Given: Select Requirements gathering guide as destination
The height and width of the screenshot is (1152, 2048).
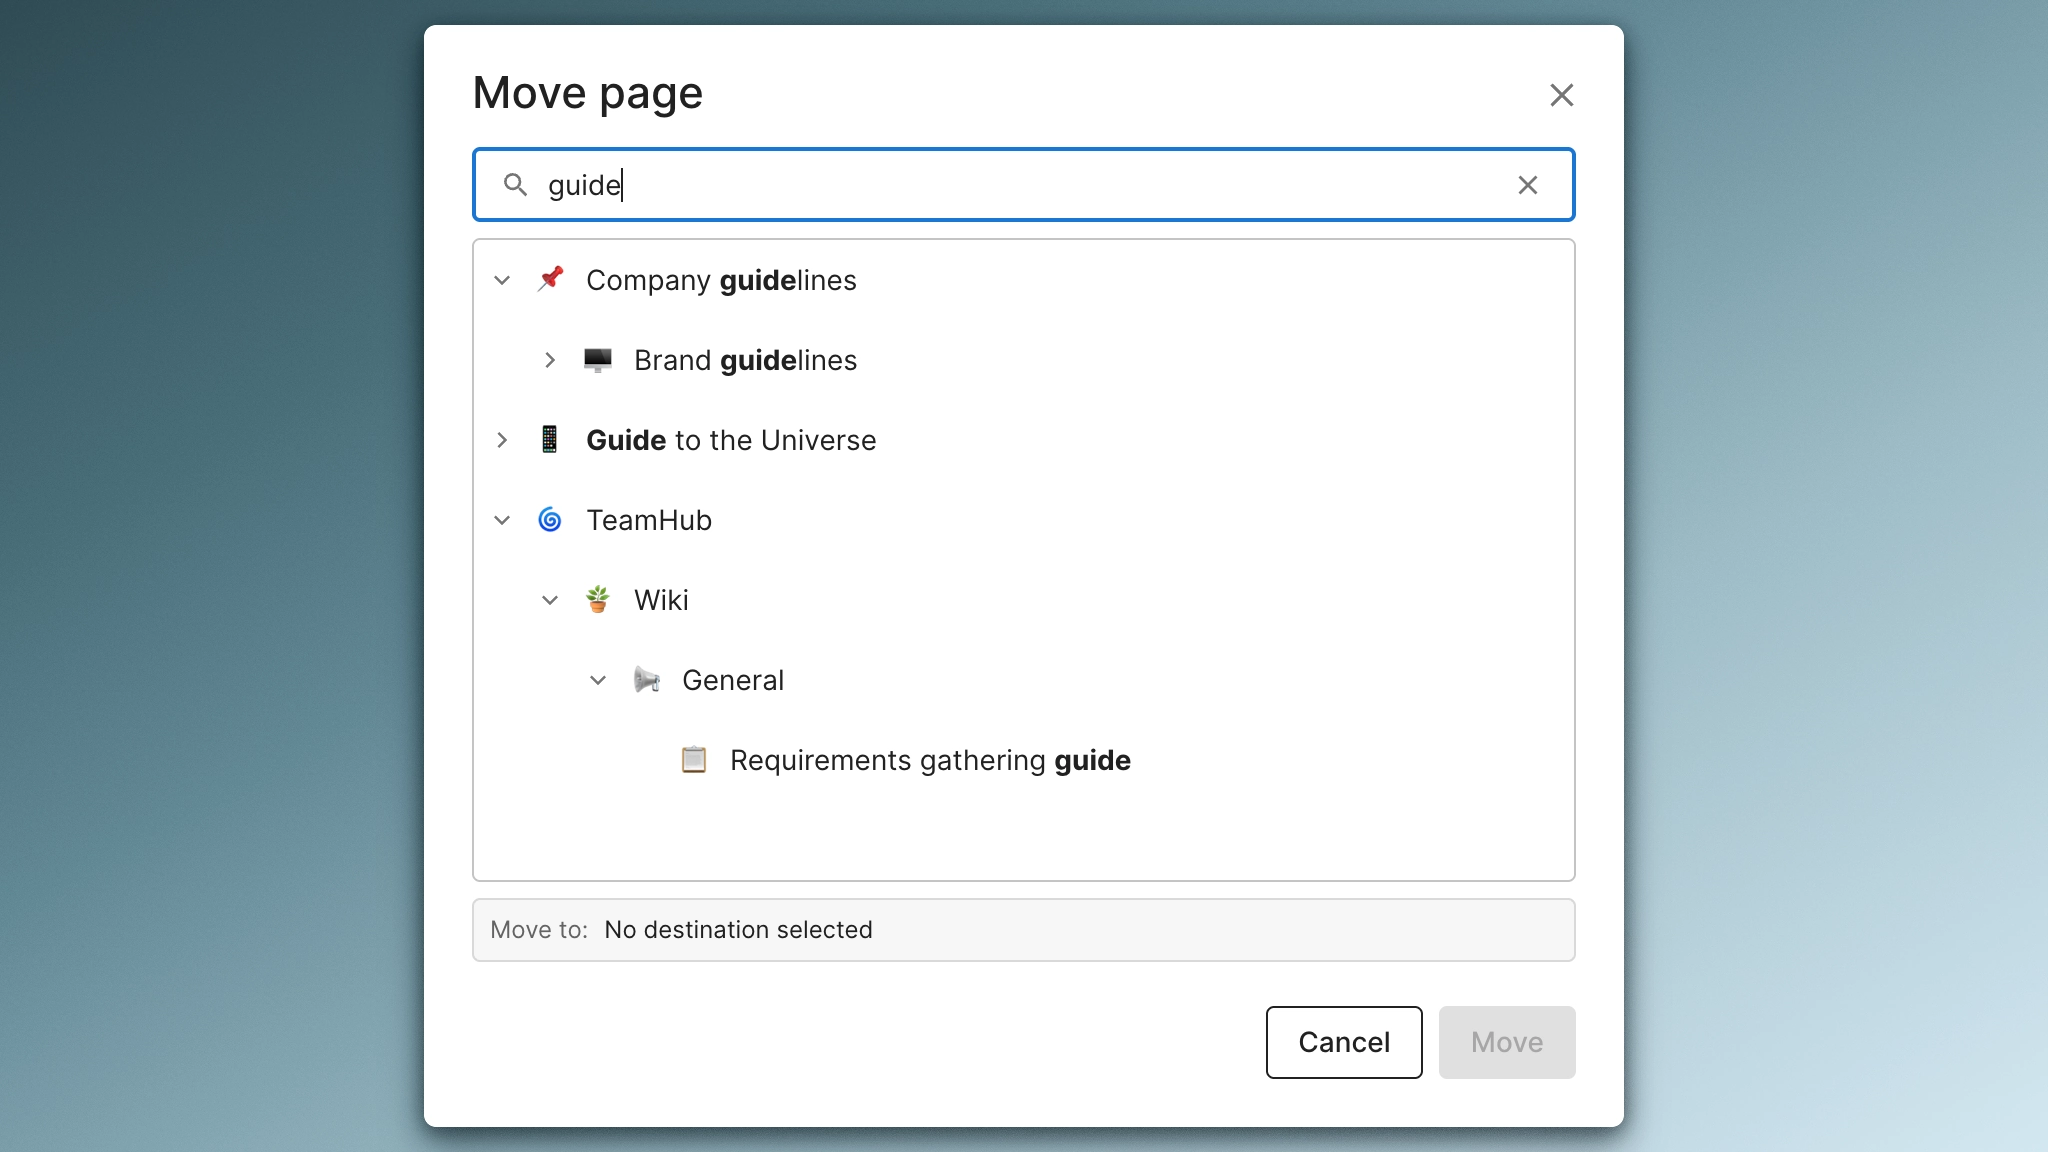Looking at the screenshot, I should point(929,760).
